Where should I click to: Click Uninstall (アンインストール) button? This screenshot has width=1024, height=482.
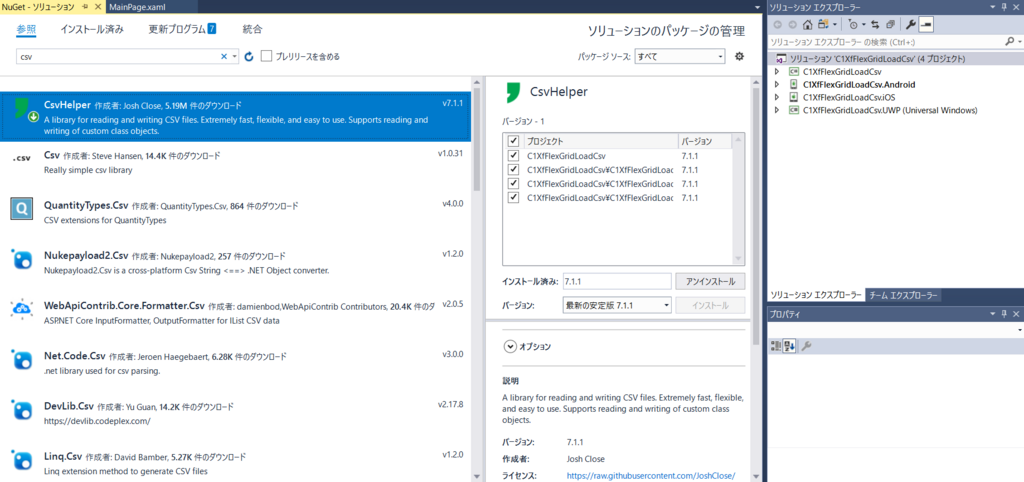(x=711, y=281)
